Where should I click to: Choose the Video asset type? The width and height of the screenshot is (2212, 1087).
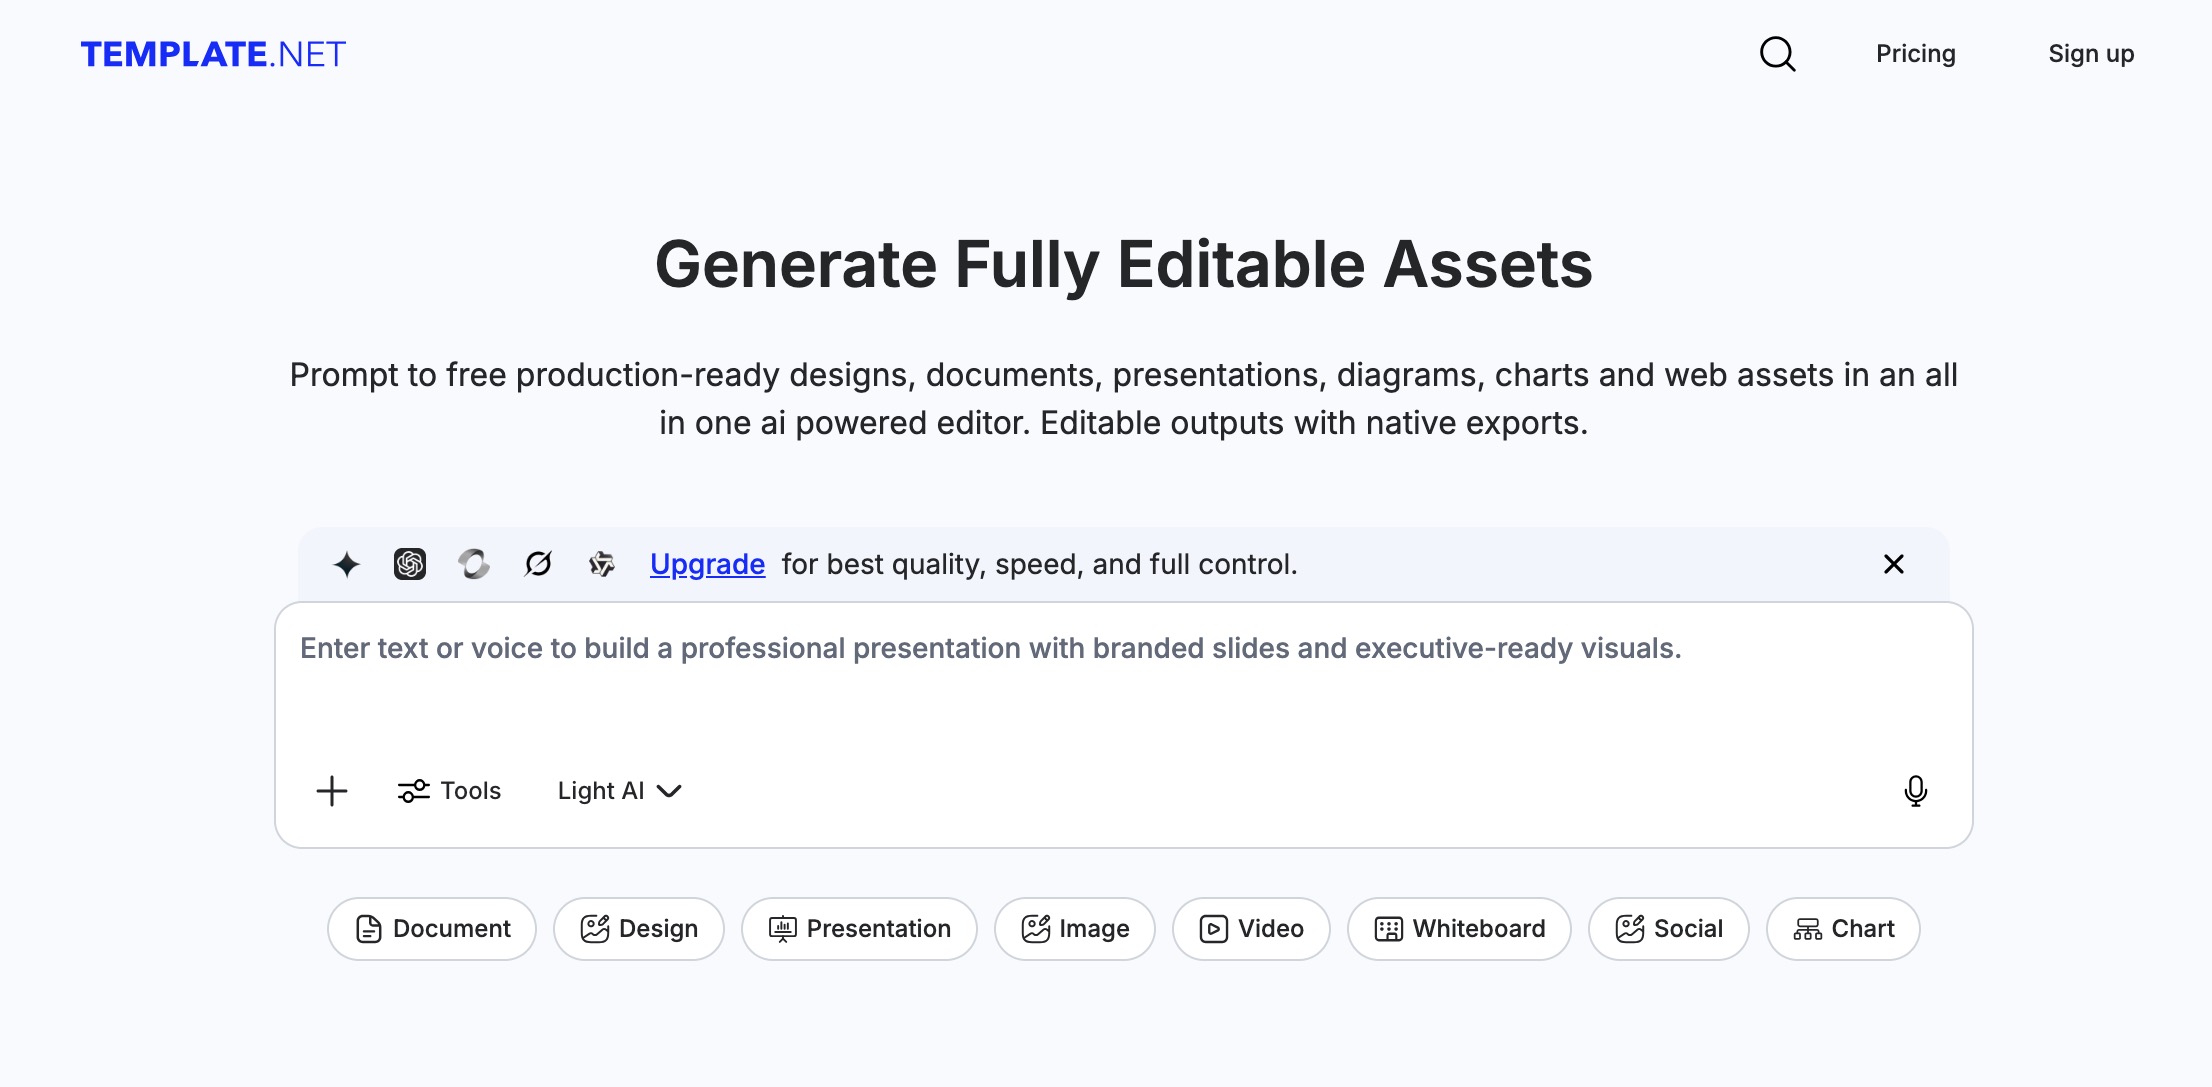point(1251,929)
